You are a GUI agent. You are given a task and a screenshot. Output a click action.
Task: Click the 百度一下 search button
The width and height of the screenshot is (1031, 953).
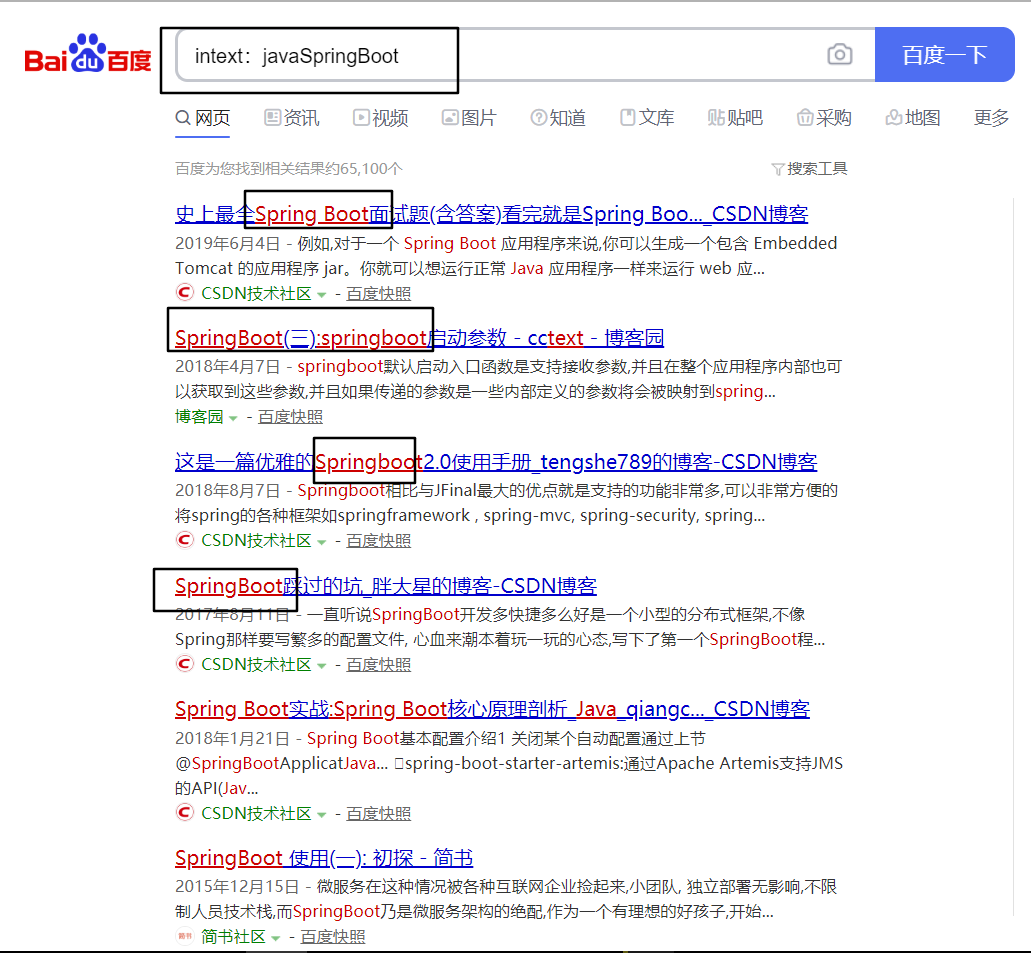(x=944, y=55)
